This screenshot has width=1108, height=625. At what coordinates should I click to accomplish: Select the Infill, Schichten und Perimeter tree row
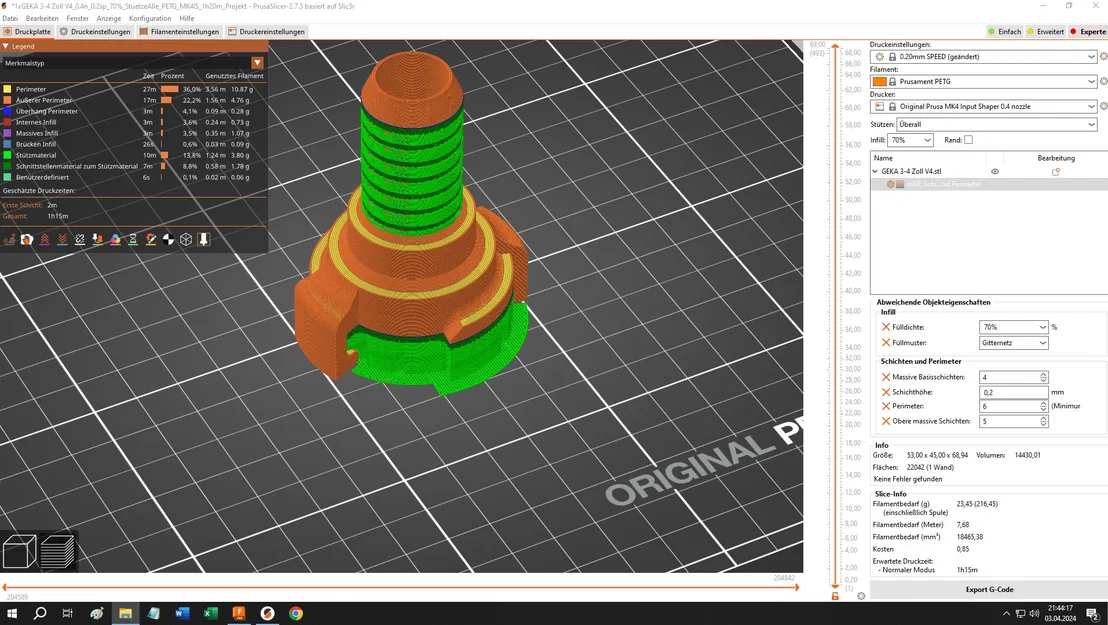pos(989,185)
